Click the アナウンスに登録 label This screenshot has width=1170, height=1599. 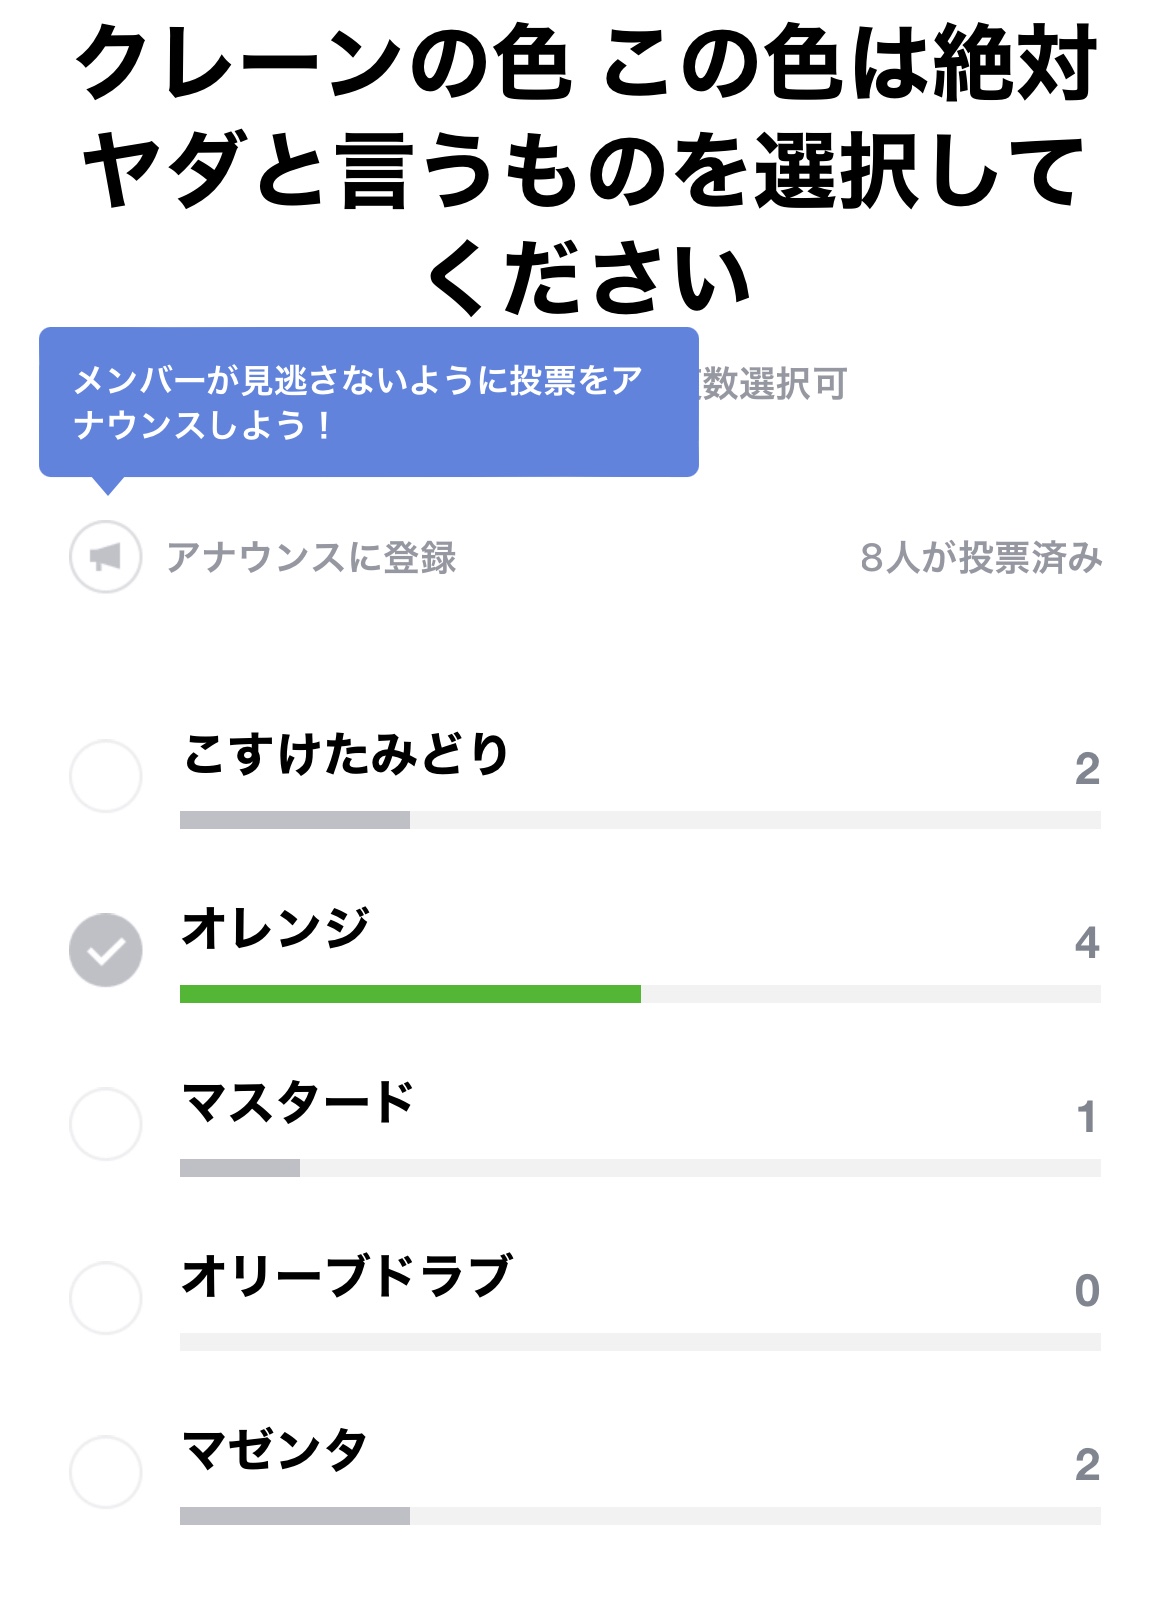click(x=312, y=557)
